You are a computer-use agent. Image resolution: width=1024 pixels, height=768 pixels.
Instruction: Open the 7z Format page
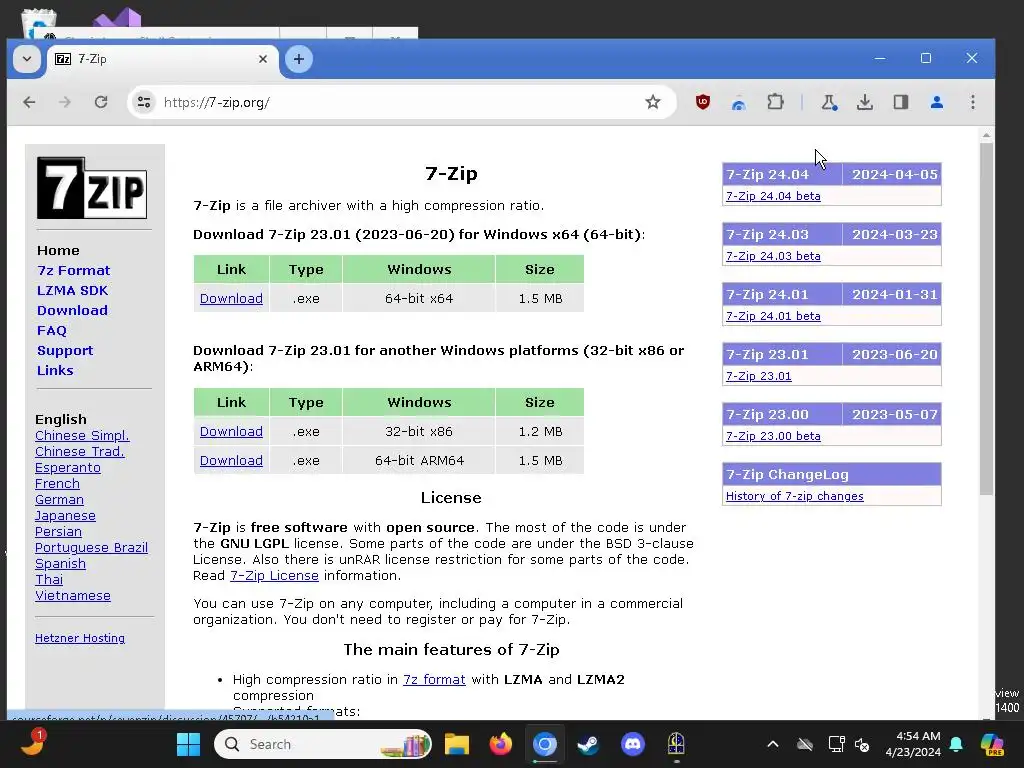pyautogui.click(x=73, y=270)
